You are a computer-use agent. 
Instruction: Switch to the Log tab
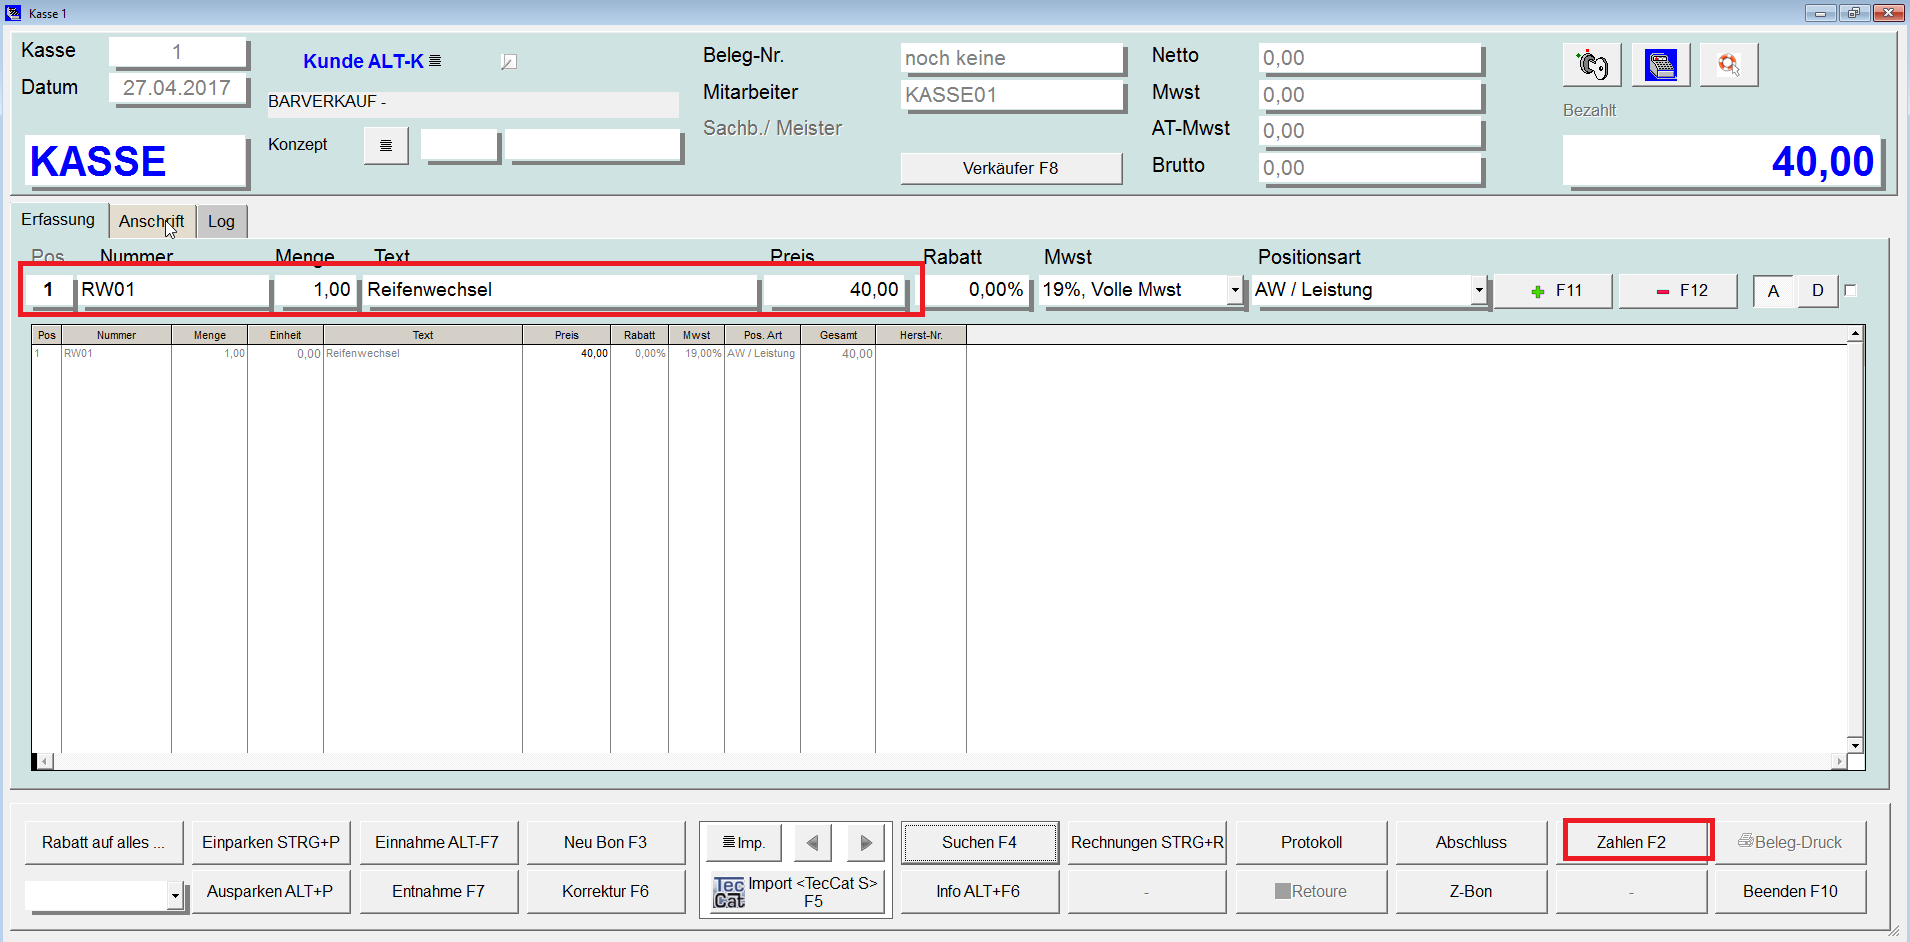[221, 221]
